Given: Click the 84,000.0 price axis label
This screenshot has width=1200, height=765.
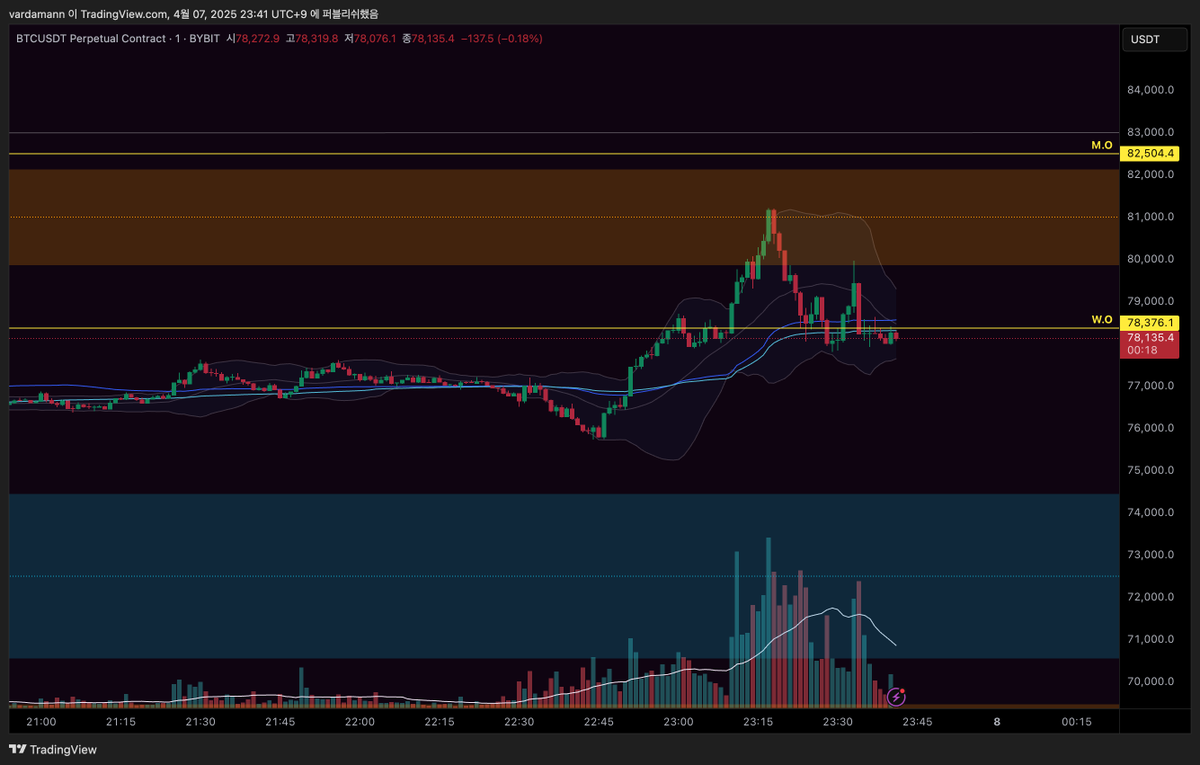Looking at the screenshot, I should pyautogui.click(x=1150, y=90).
